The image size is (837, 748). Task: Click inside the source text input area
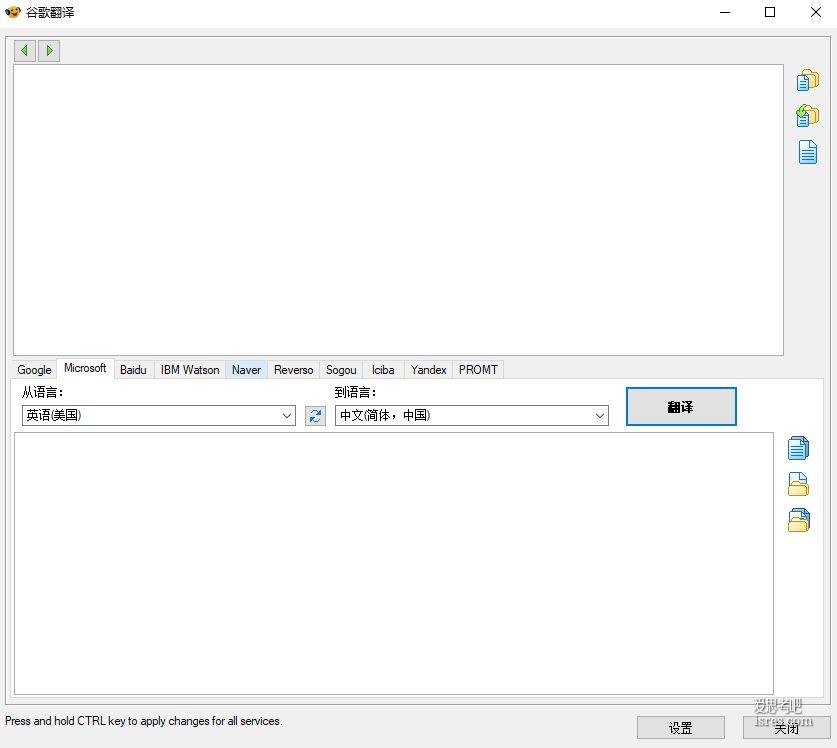coord(398,210)
